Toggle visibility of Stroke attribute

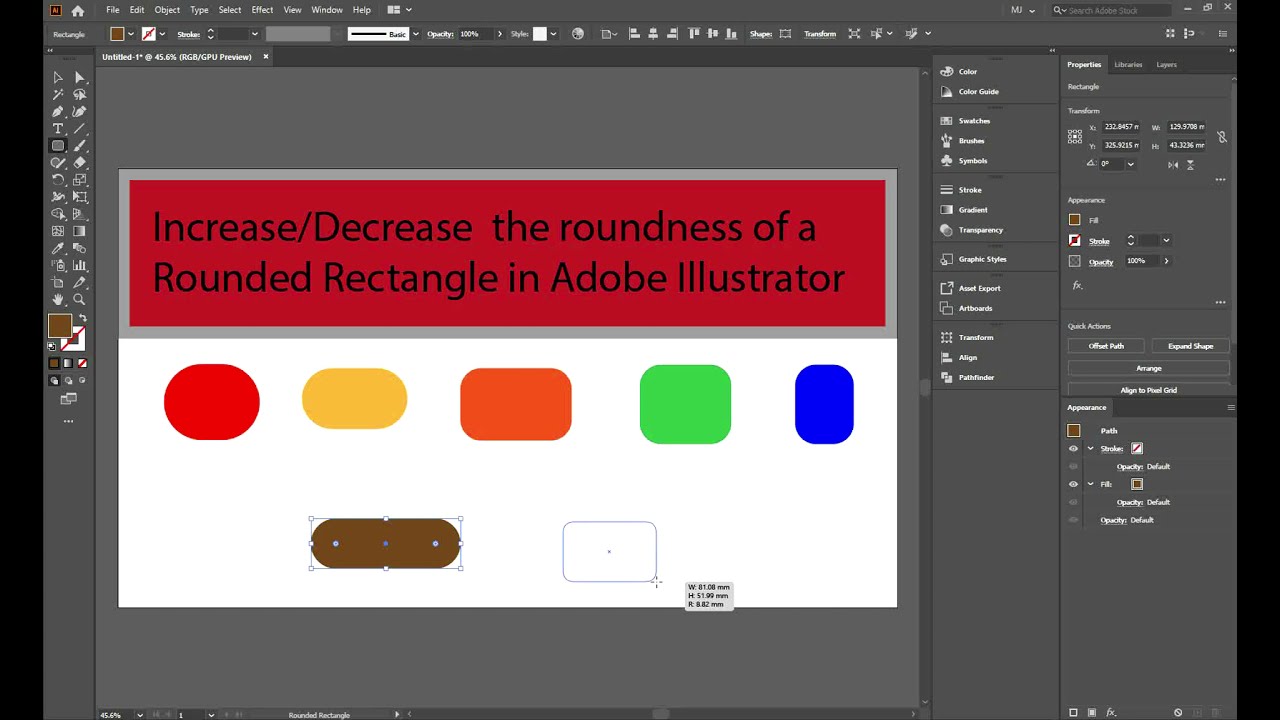pos(1073,449)
